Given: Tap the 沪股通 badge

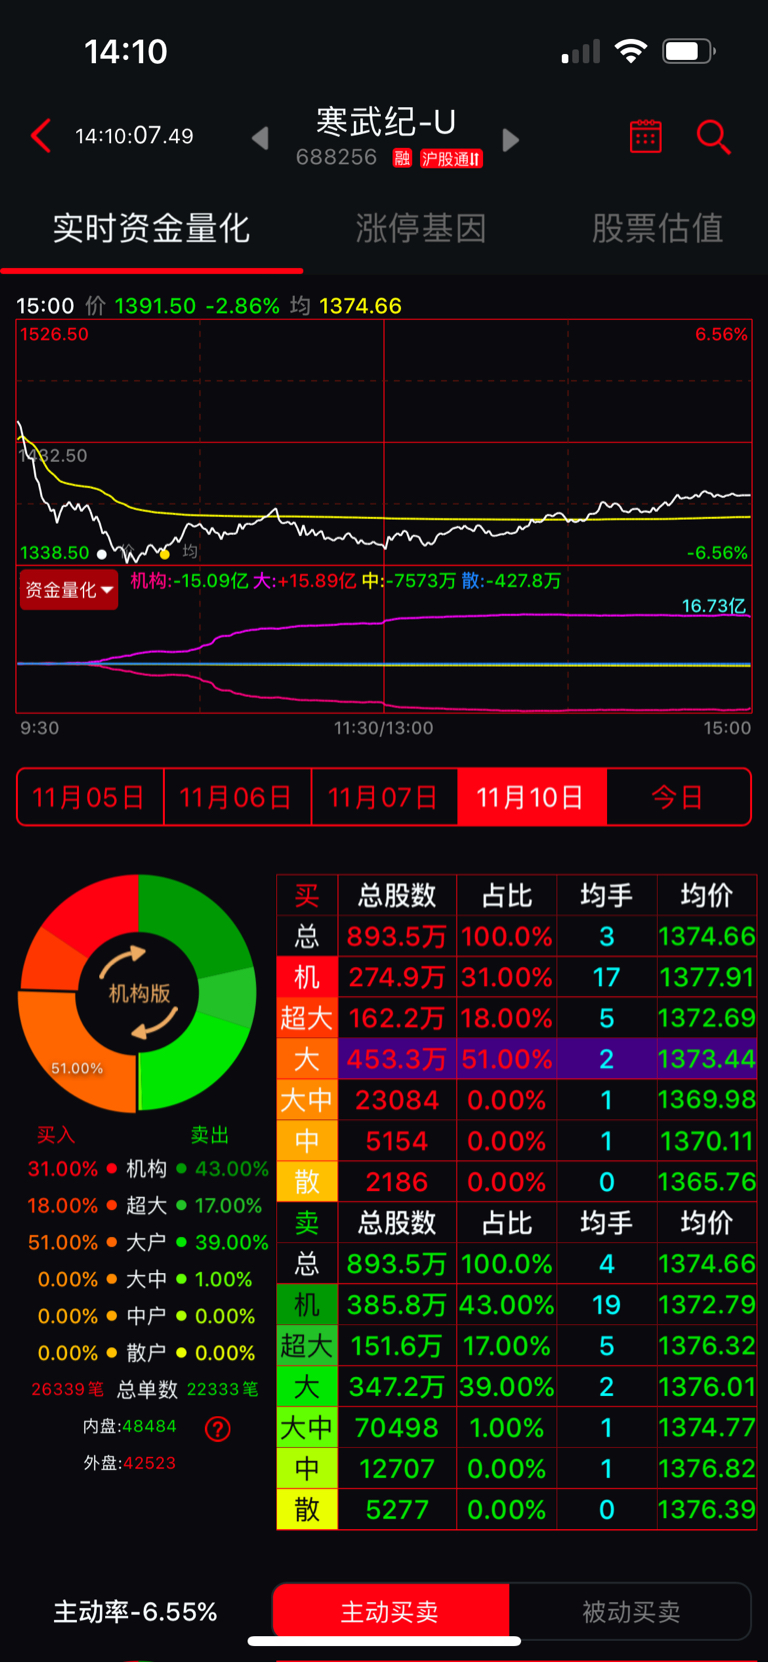Looking at the screenshot, I should click(x=451, y=158).
